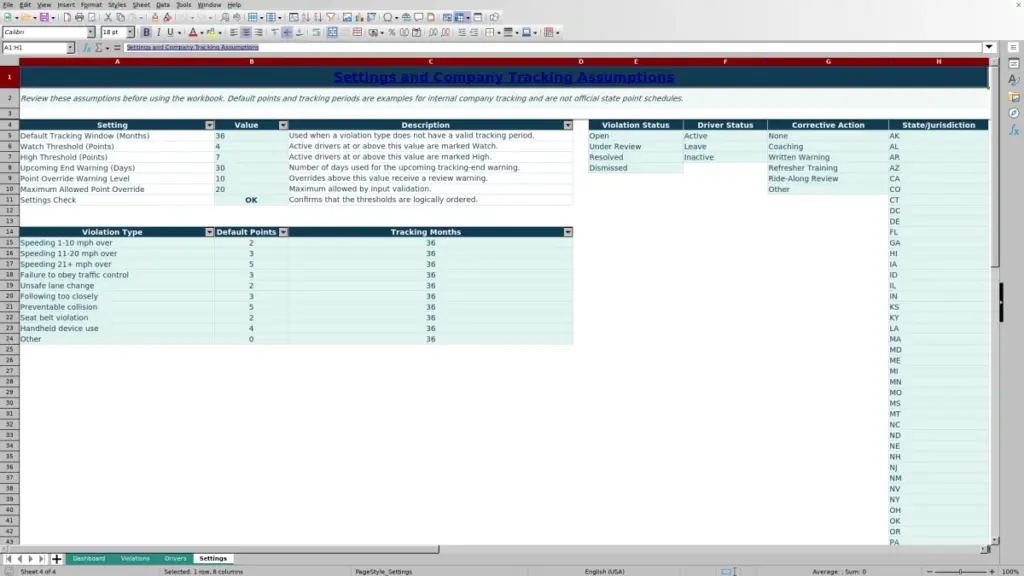The width and height of the screenshot is (1024, 576).
Task: Click the Settings and Company Tracking Assumptions title
Action: pyautogui.click(x=504, y=77)
